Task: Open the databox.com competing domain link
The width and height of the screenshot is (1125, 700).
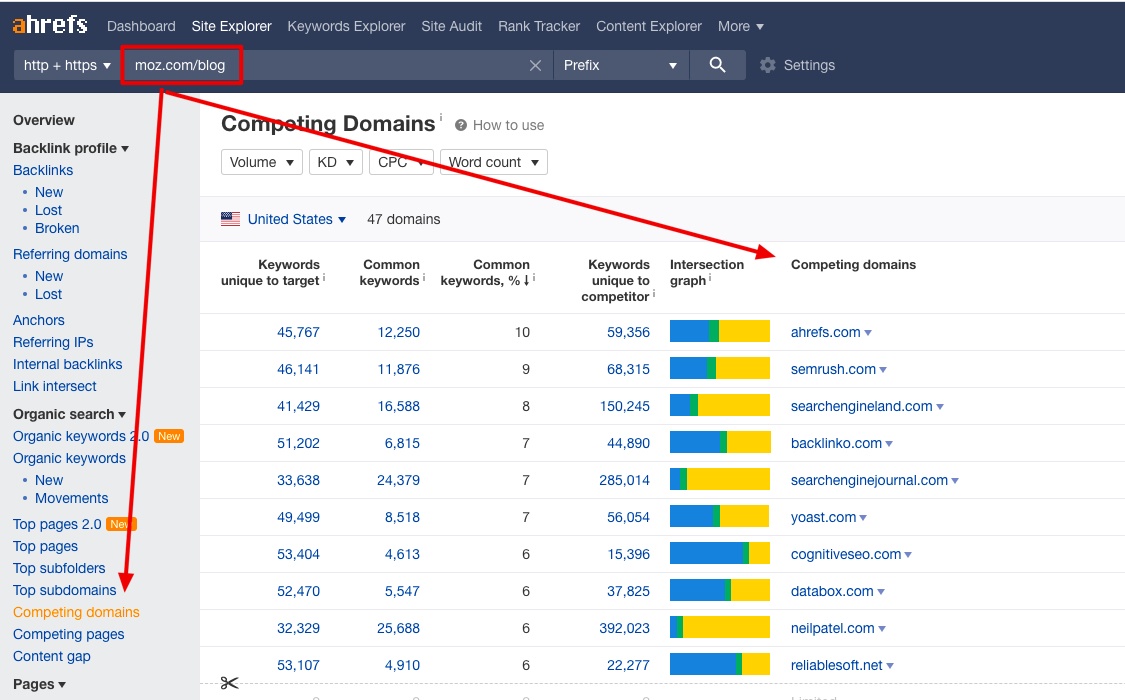Action: [x=832, y=592]
